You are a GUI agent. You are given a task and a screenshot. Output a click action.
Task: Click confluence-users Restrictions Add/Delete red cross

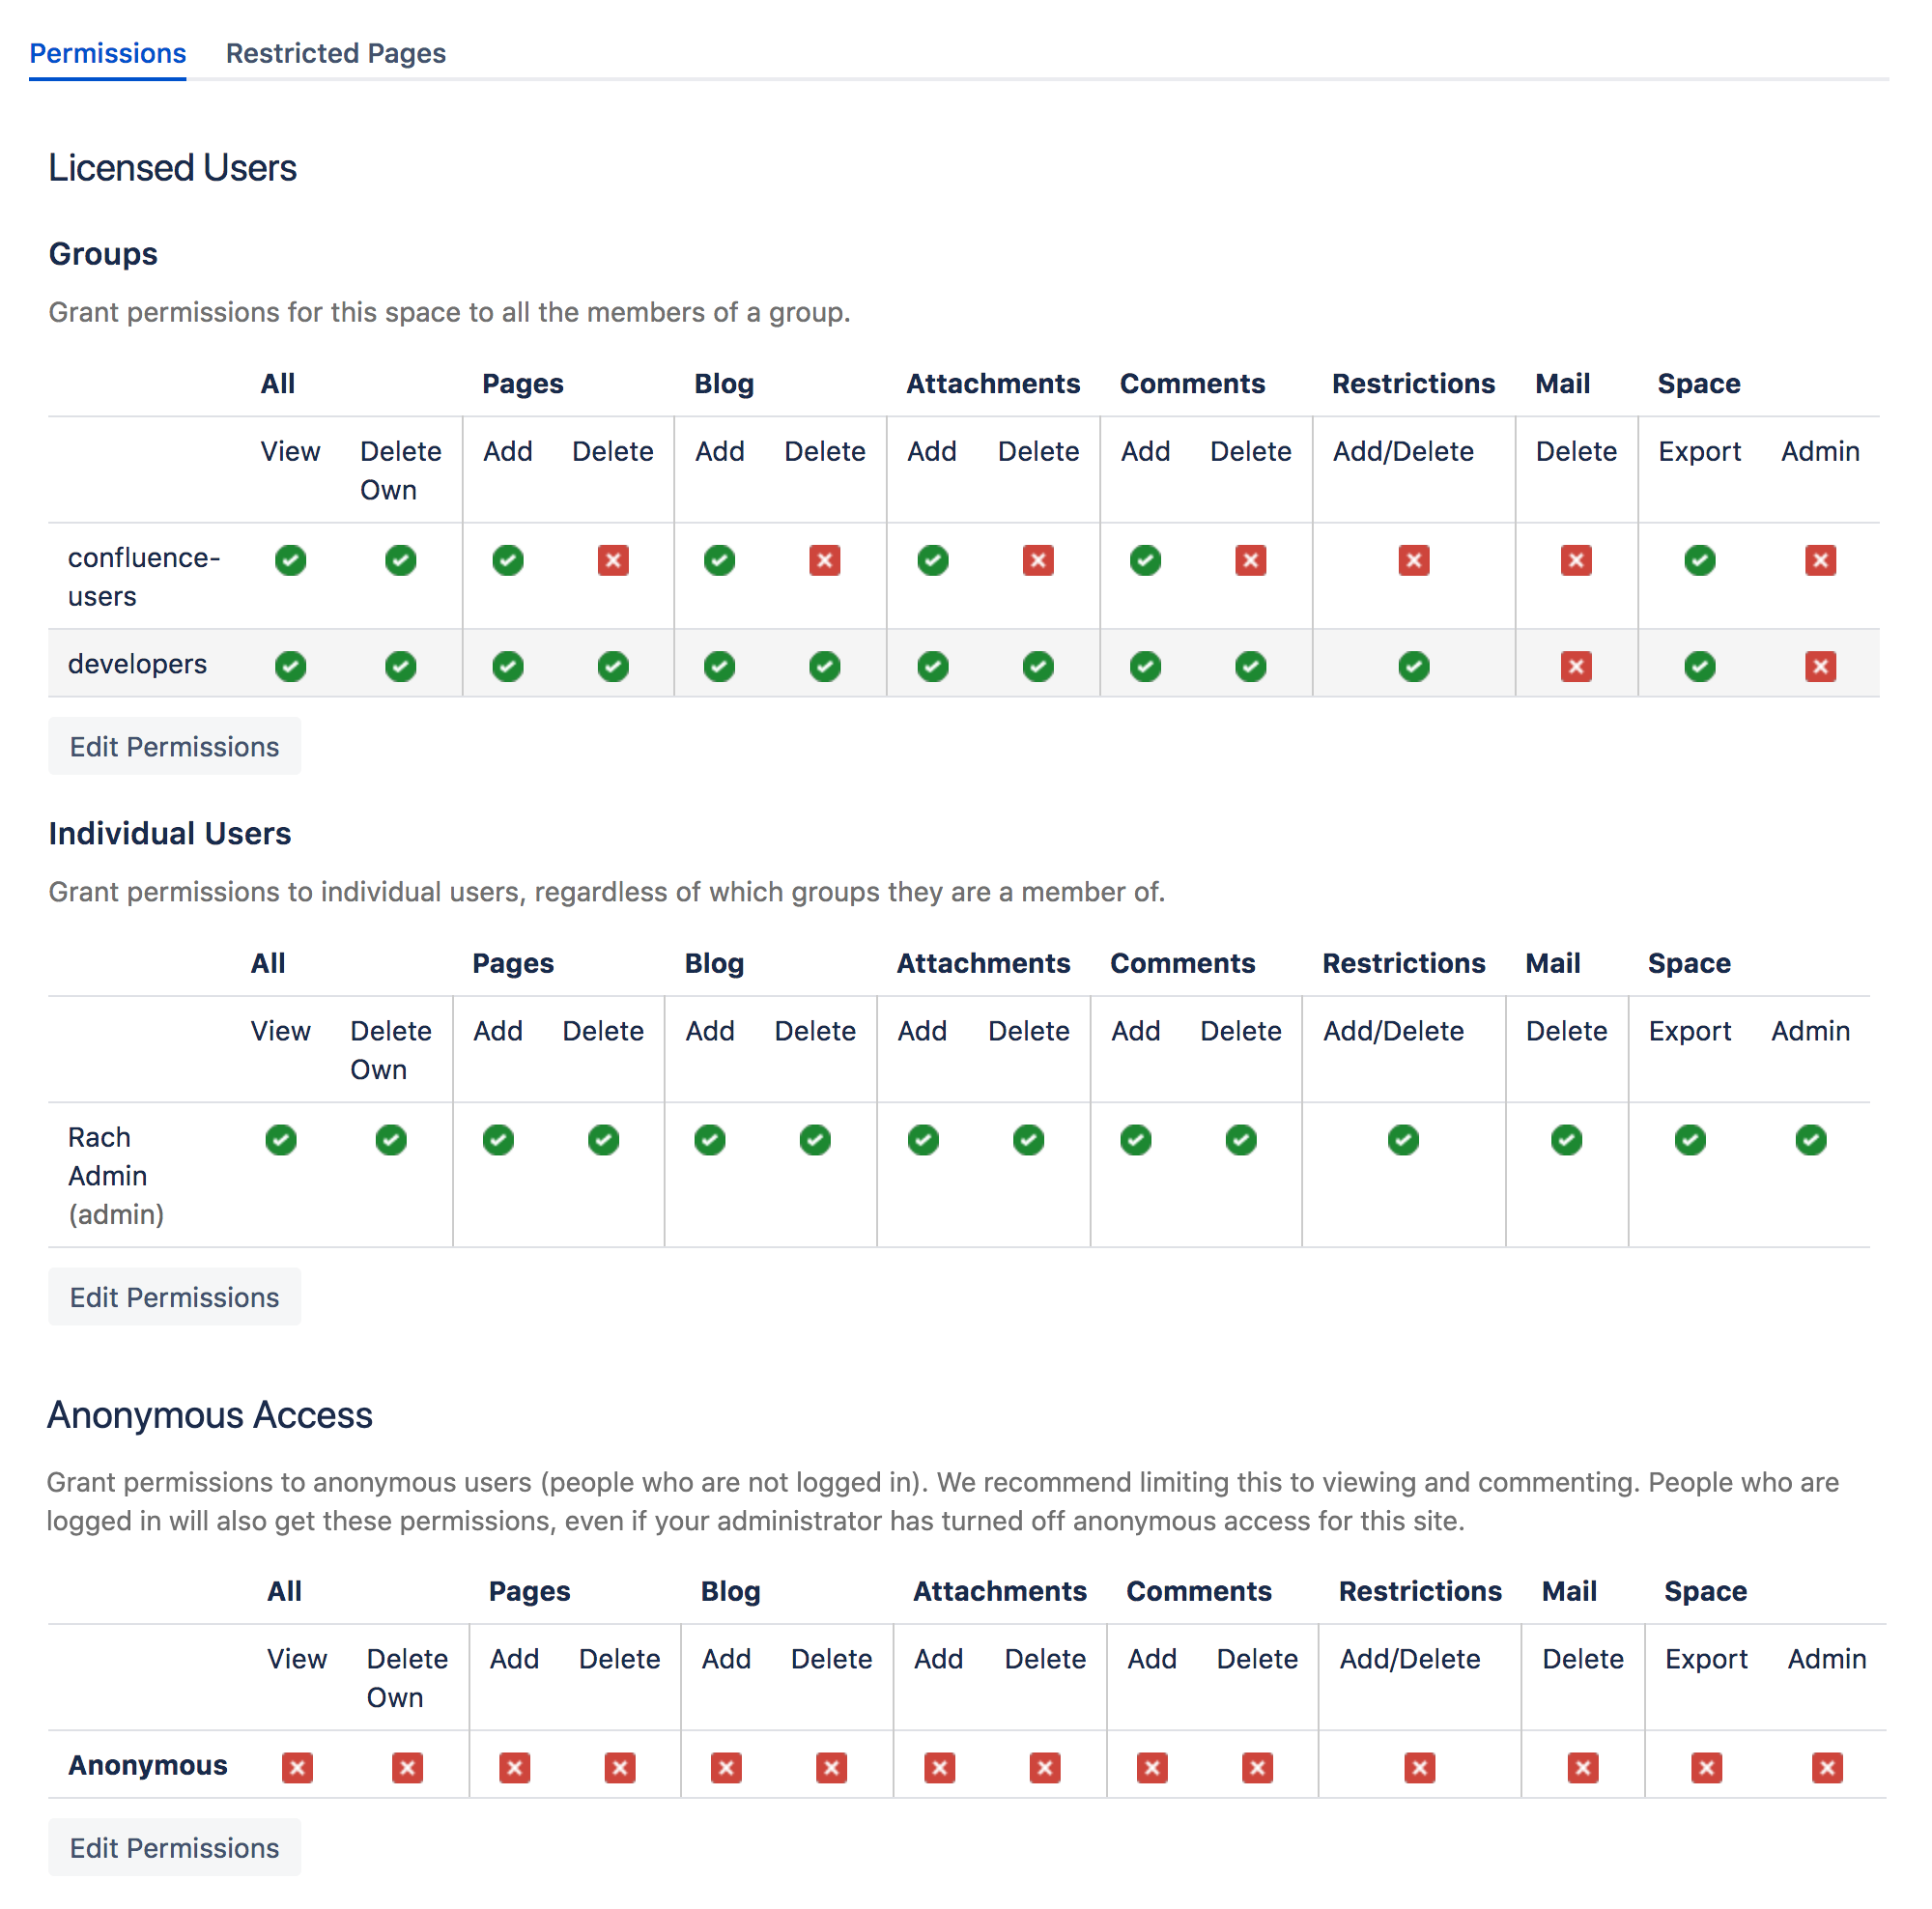tap(1413, 560)
